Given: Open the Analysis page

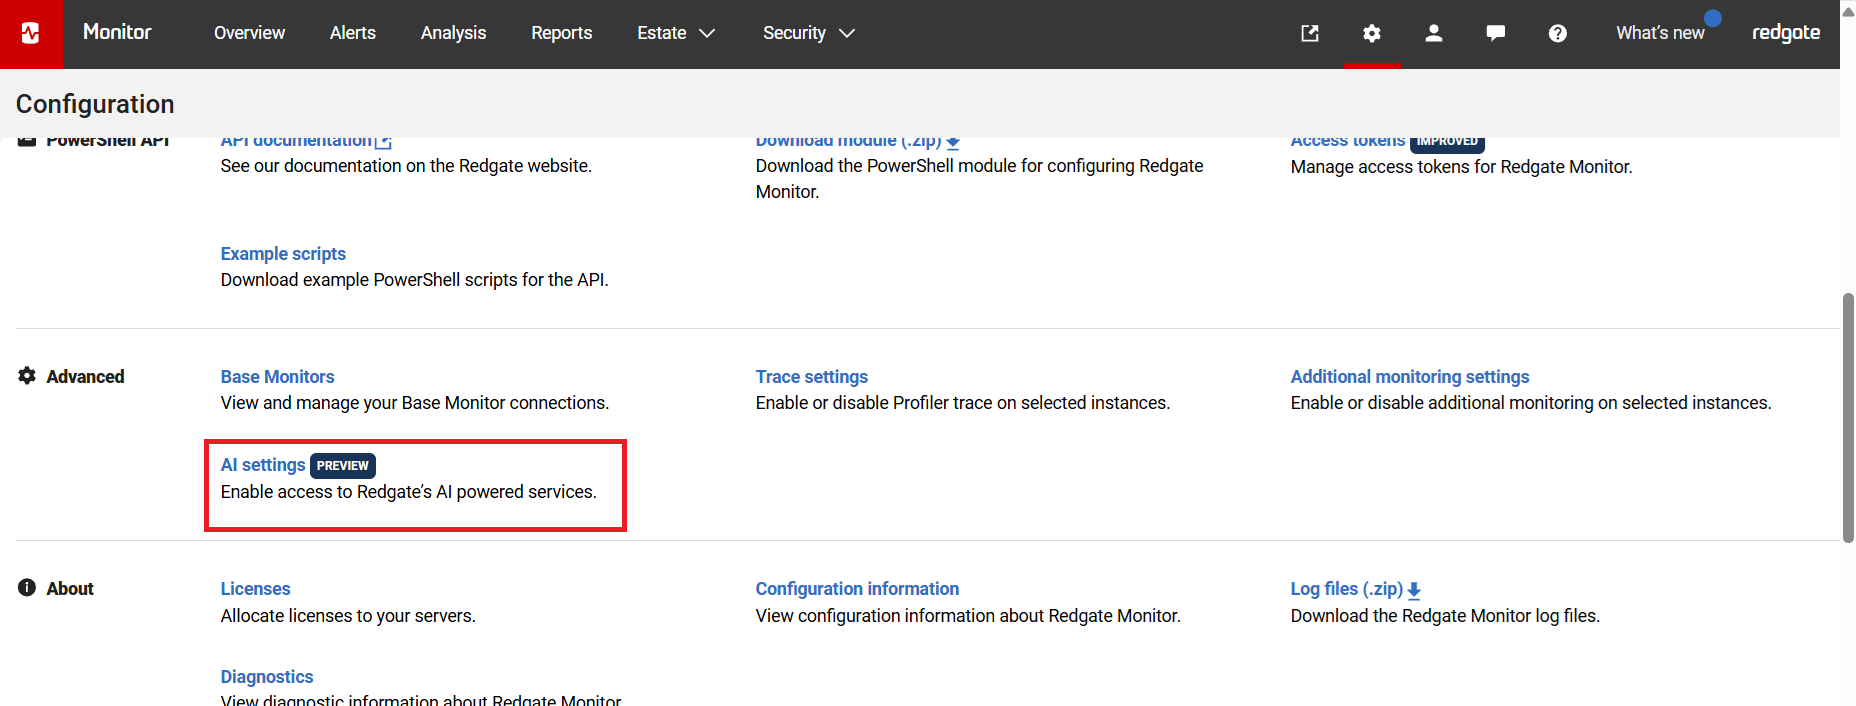Looking at the screenshot, I should click(453, 33).
